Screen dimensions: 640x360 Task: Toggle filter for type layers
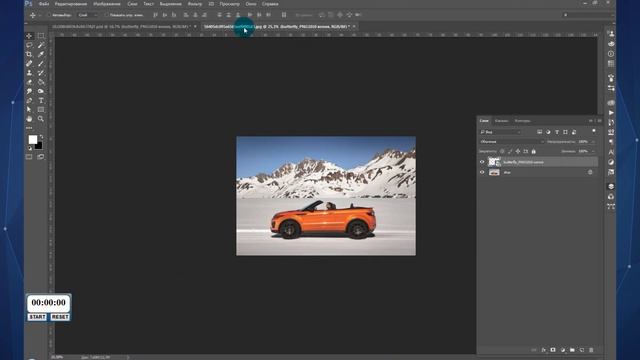[557, 132]
